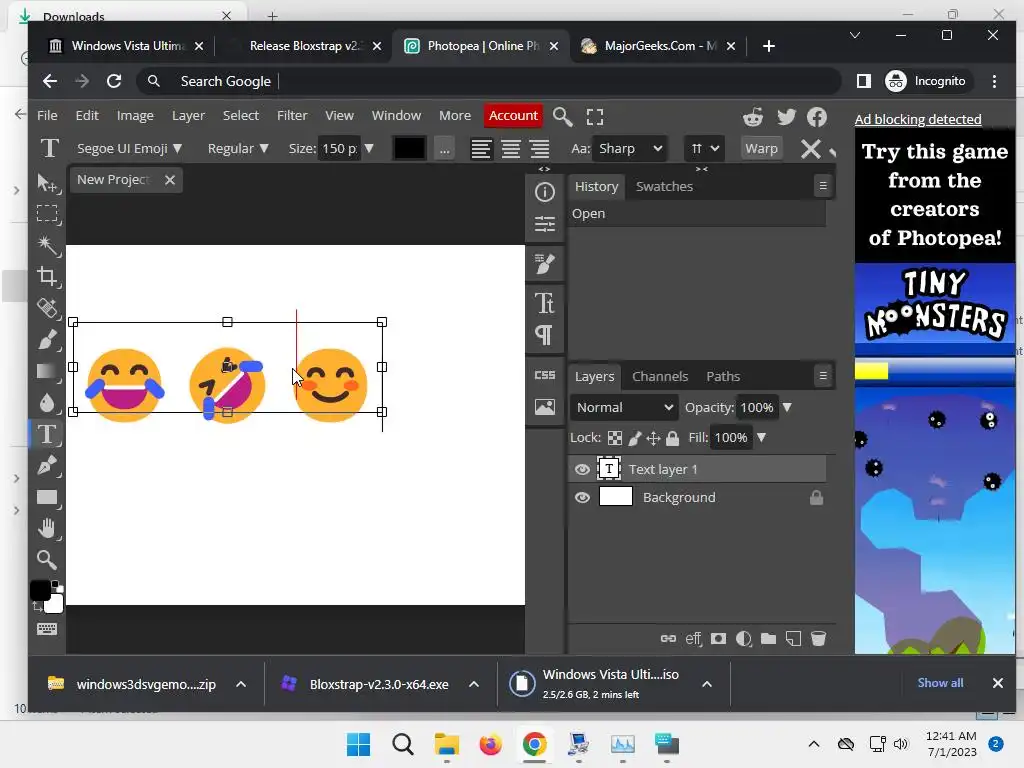1024x768 pixels.
Task: Delete layer with the trash icon
Action: [818, 638]
